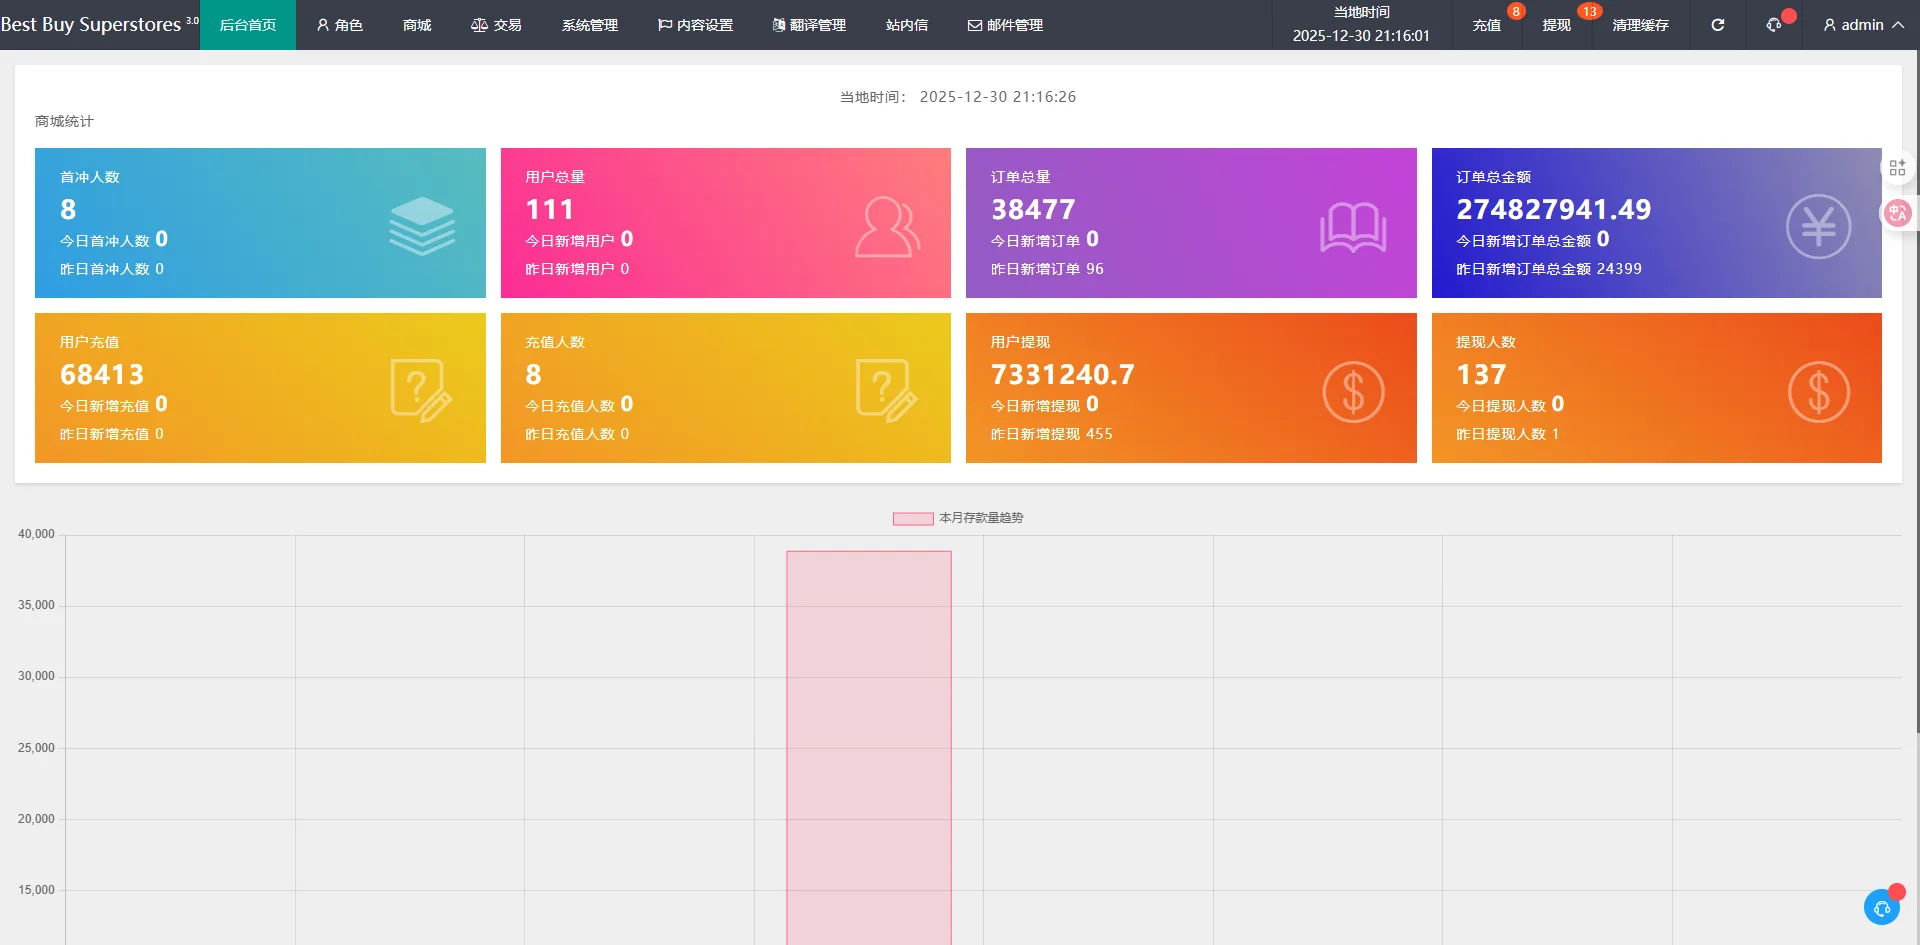Open the 提现 pending requests link
The image size is (1920, 945).
tap(1556, 25)
